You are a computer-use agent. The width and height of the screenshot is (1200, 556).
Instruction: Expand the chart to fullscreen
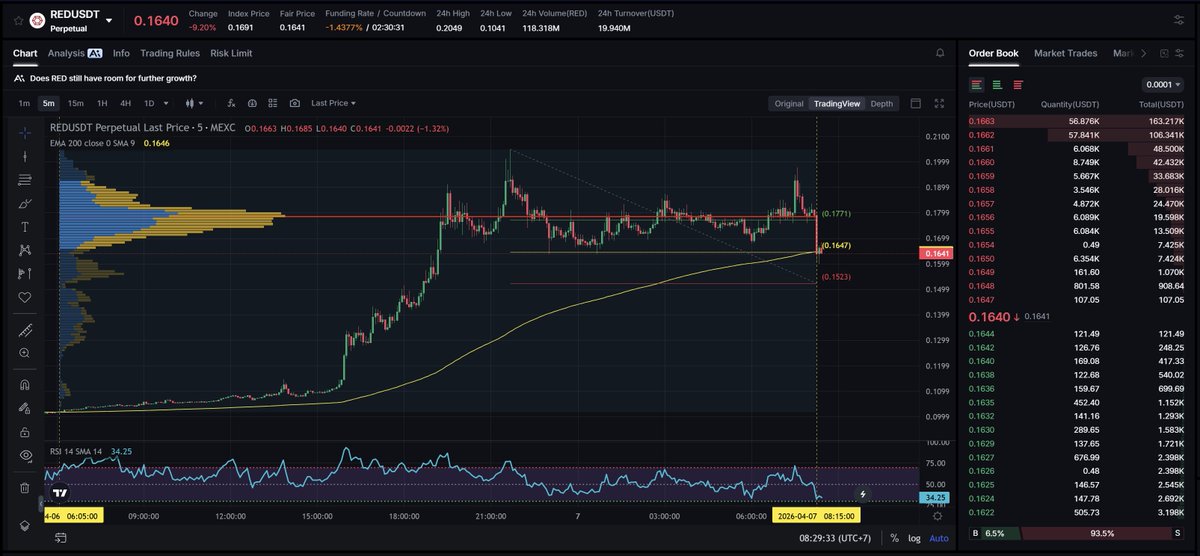[x=939, y=103]
